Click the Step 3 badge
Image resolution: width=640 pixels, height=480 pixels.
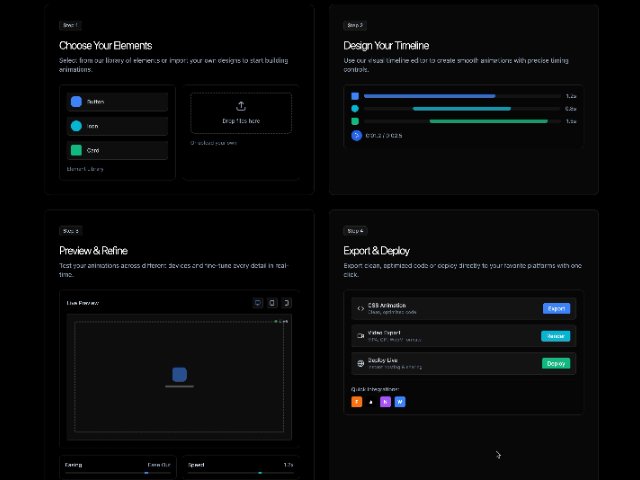click(71, 231)
